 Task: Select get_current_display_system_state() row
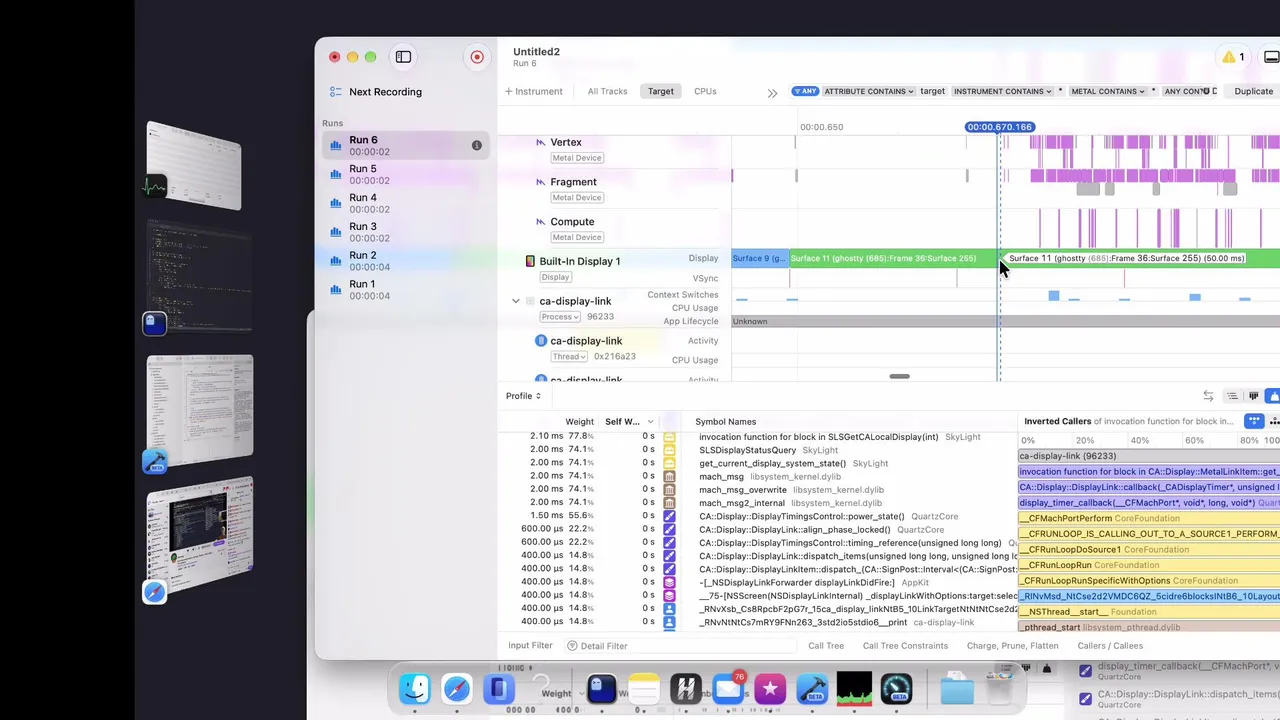[x=760, y=463]
